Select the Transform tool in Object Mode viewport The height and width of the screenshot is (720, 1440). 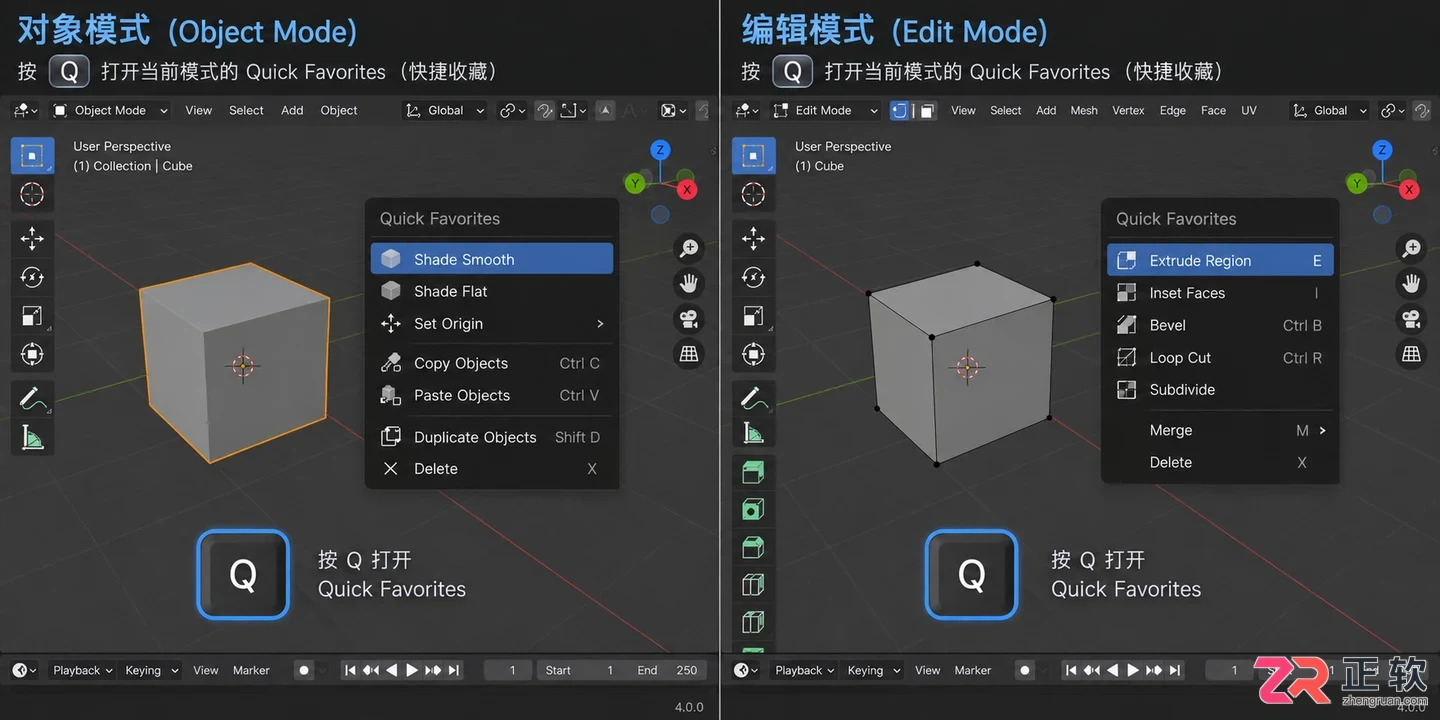pos(32,354)
